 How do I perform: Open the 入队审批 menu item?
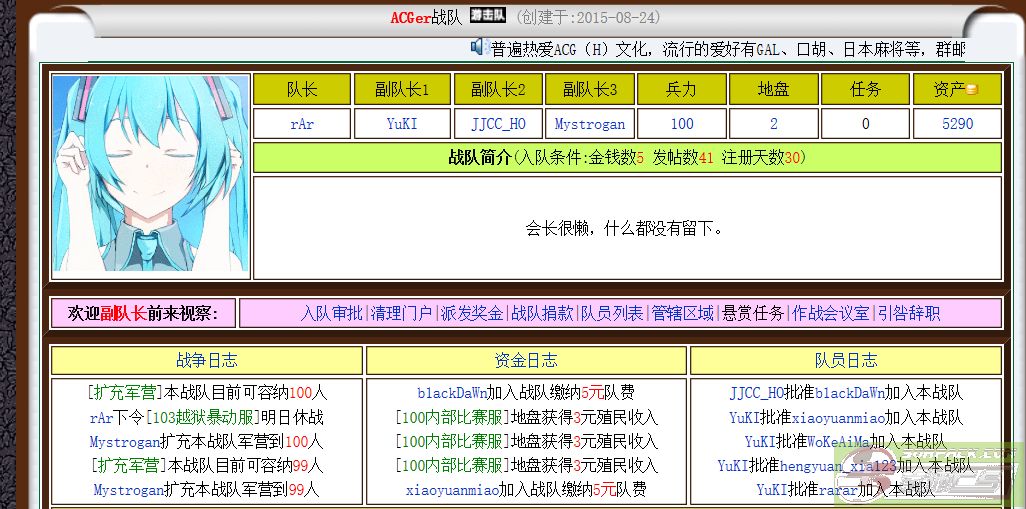[332, 313]
